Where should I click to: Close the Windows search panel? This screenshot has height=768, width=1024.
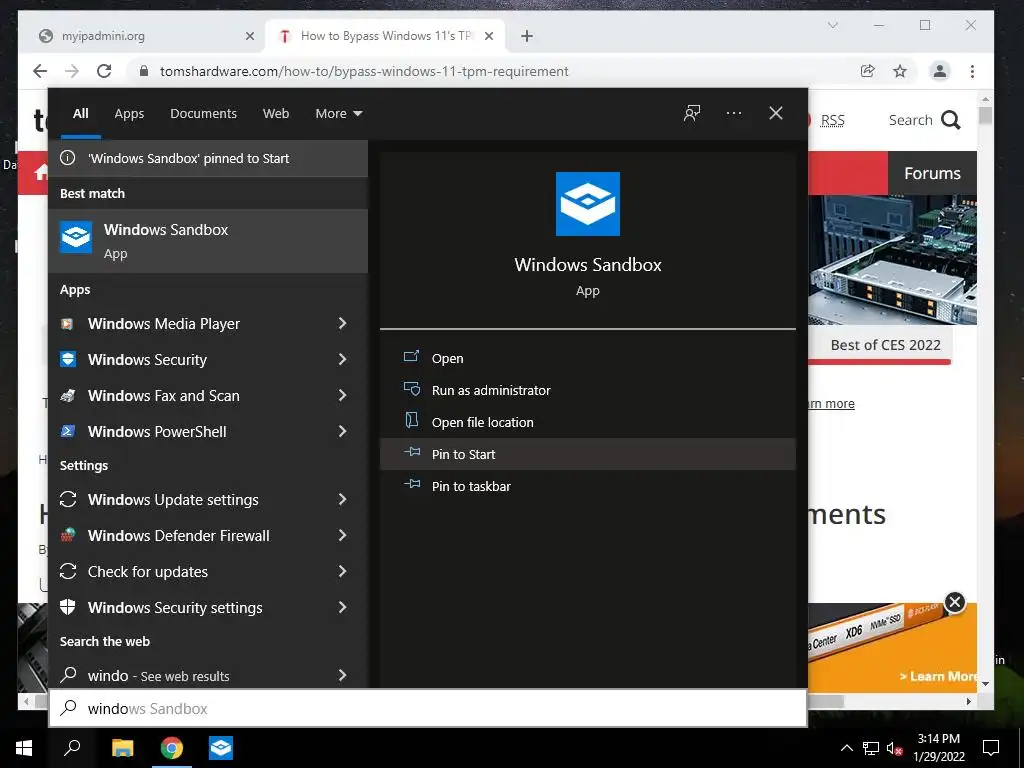click(x=775, y=113)
